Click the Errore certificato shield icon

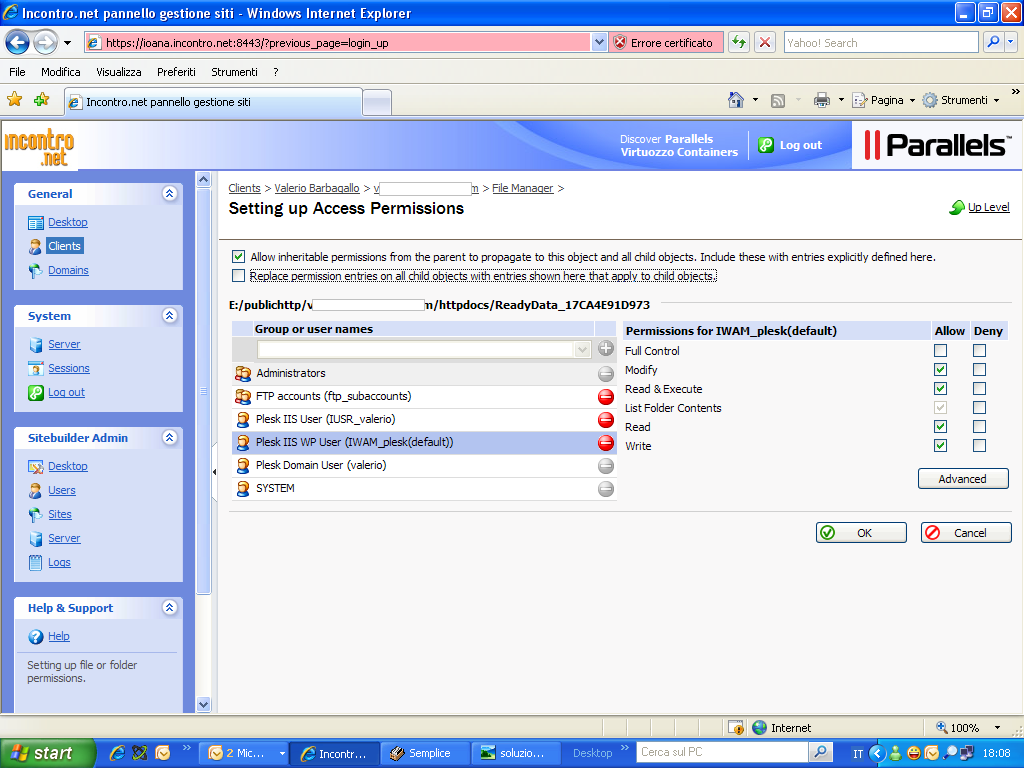(620, 42)
